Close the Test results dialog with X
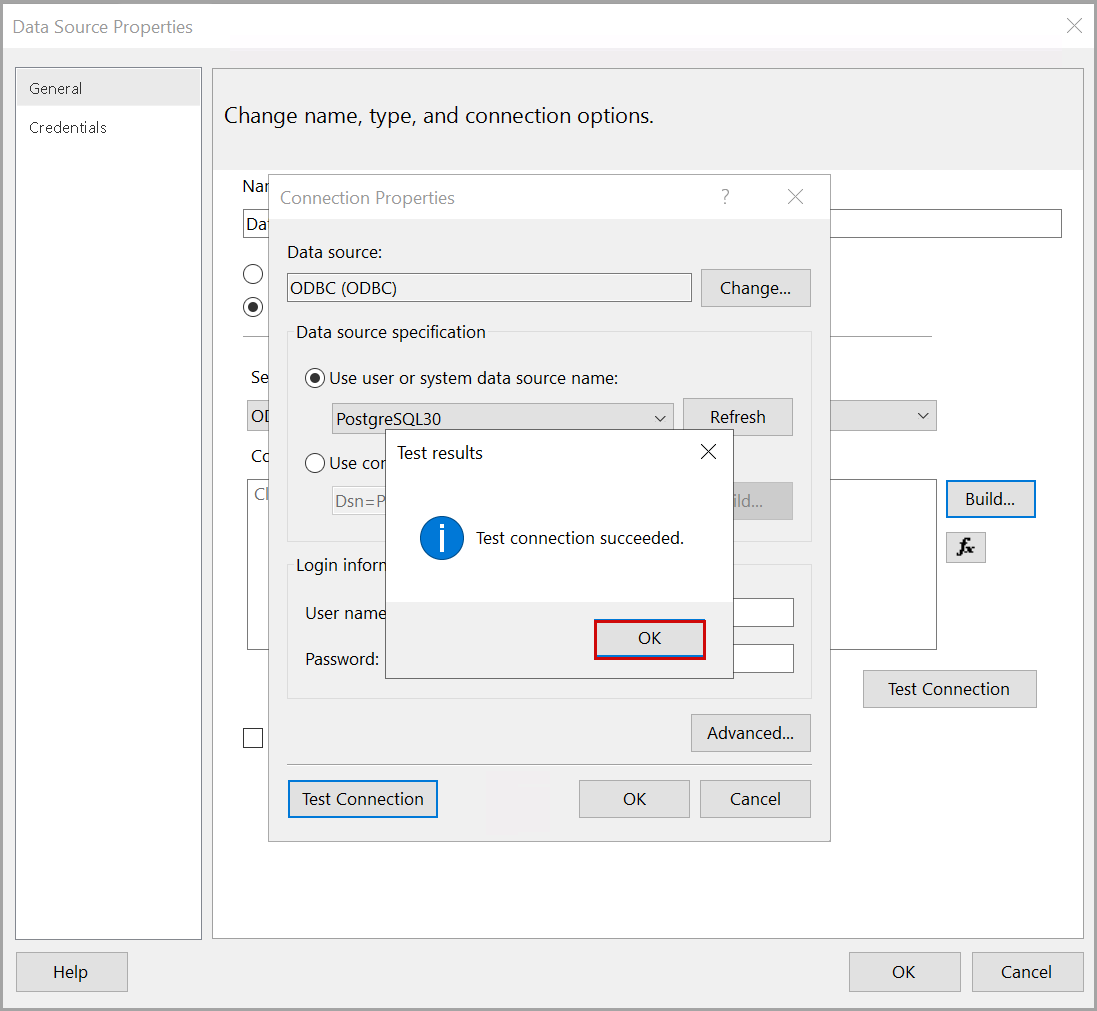1097x1011 pixels. coord(708,452)
